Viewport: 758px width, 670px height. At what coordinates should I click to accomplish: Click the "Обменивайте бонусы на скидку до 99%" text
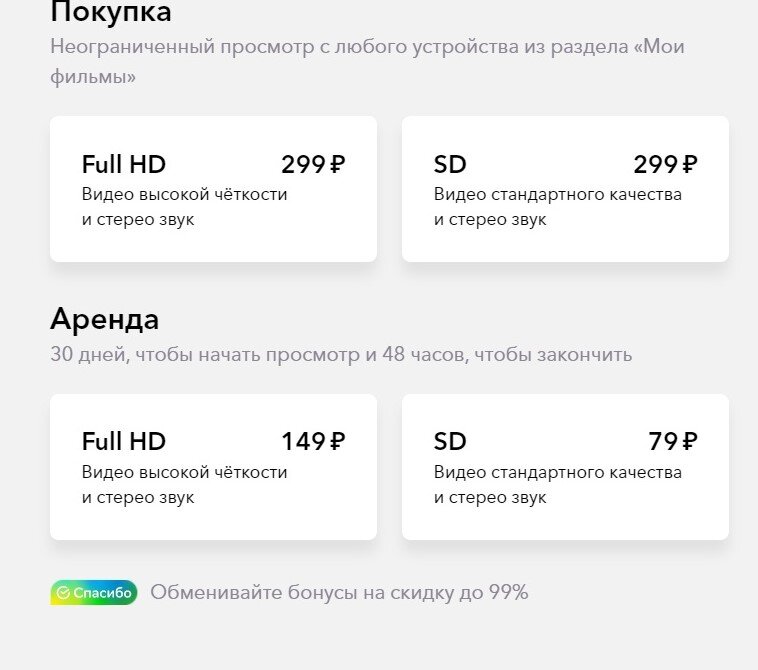click(339, 592)
